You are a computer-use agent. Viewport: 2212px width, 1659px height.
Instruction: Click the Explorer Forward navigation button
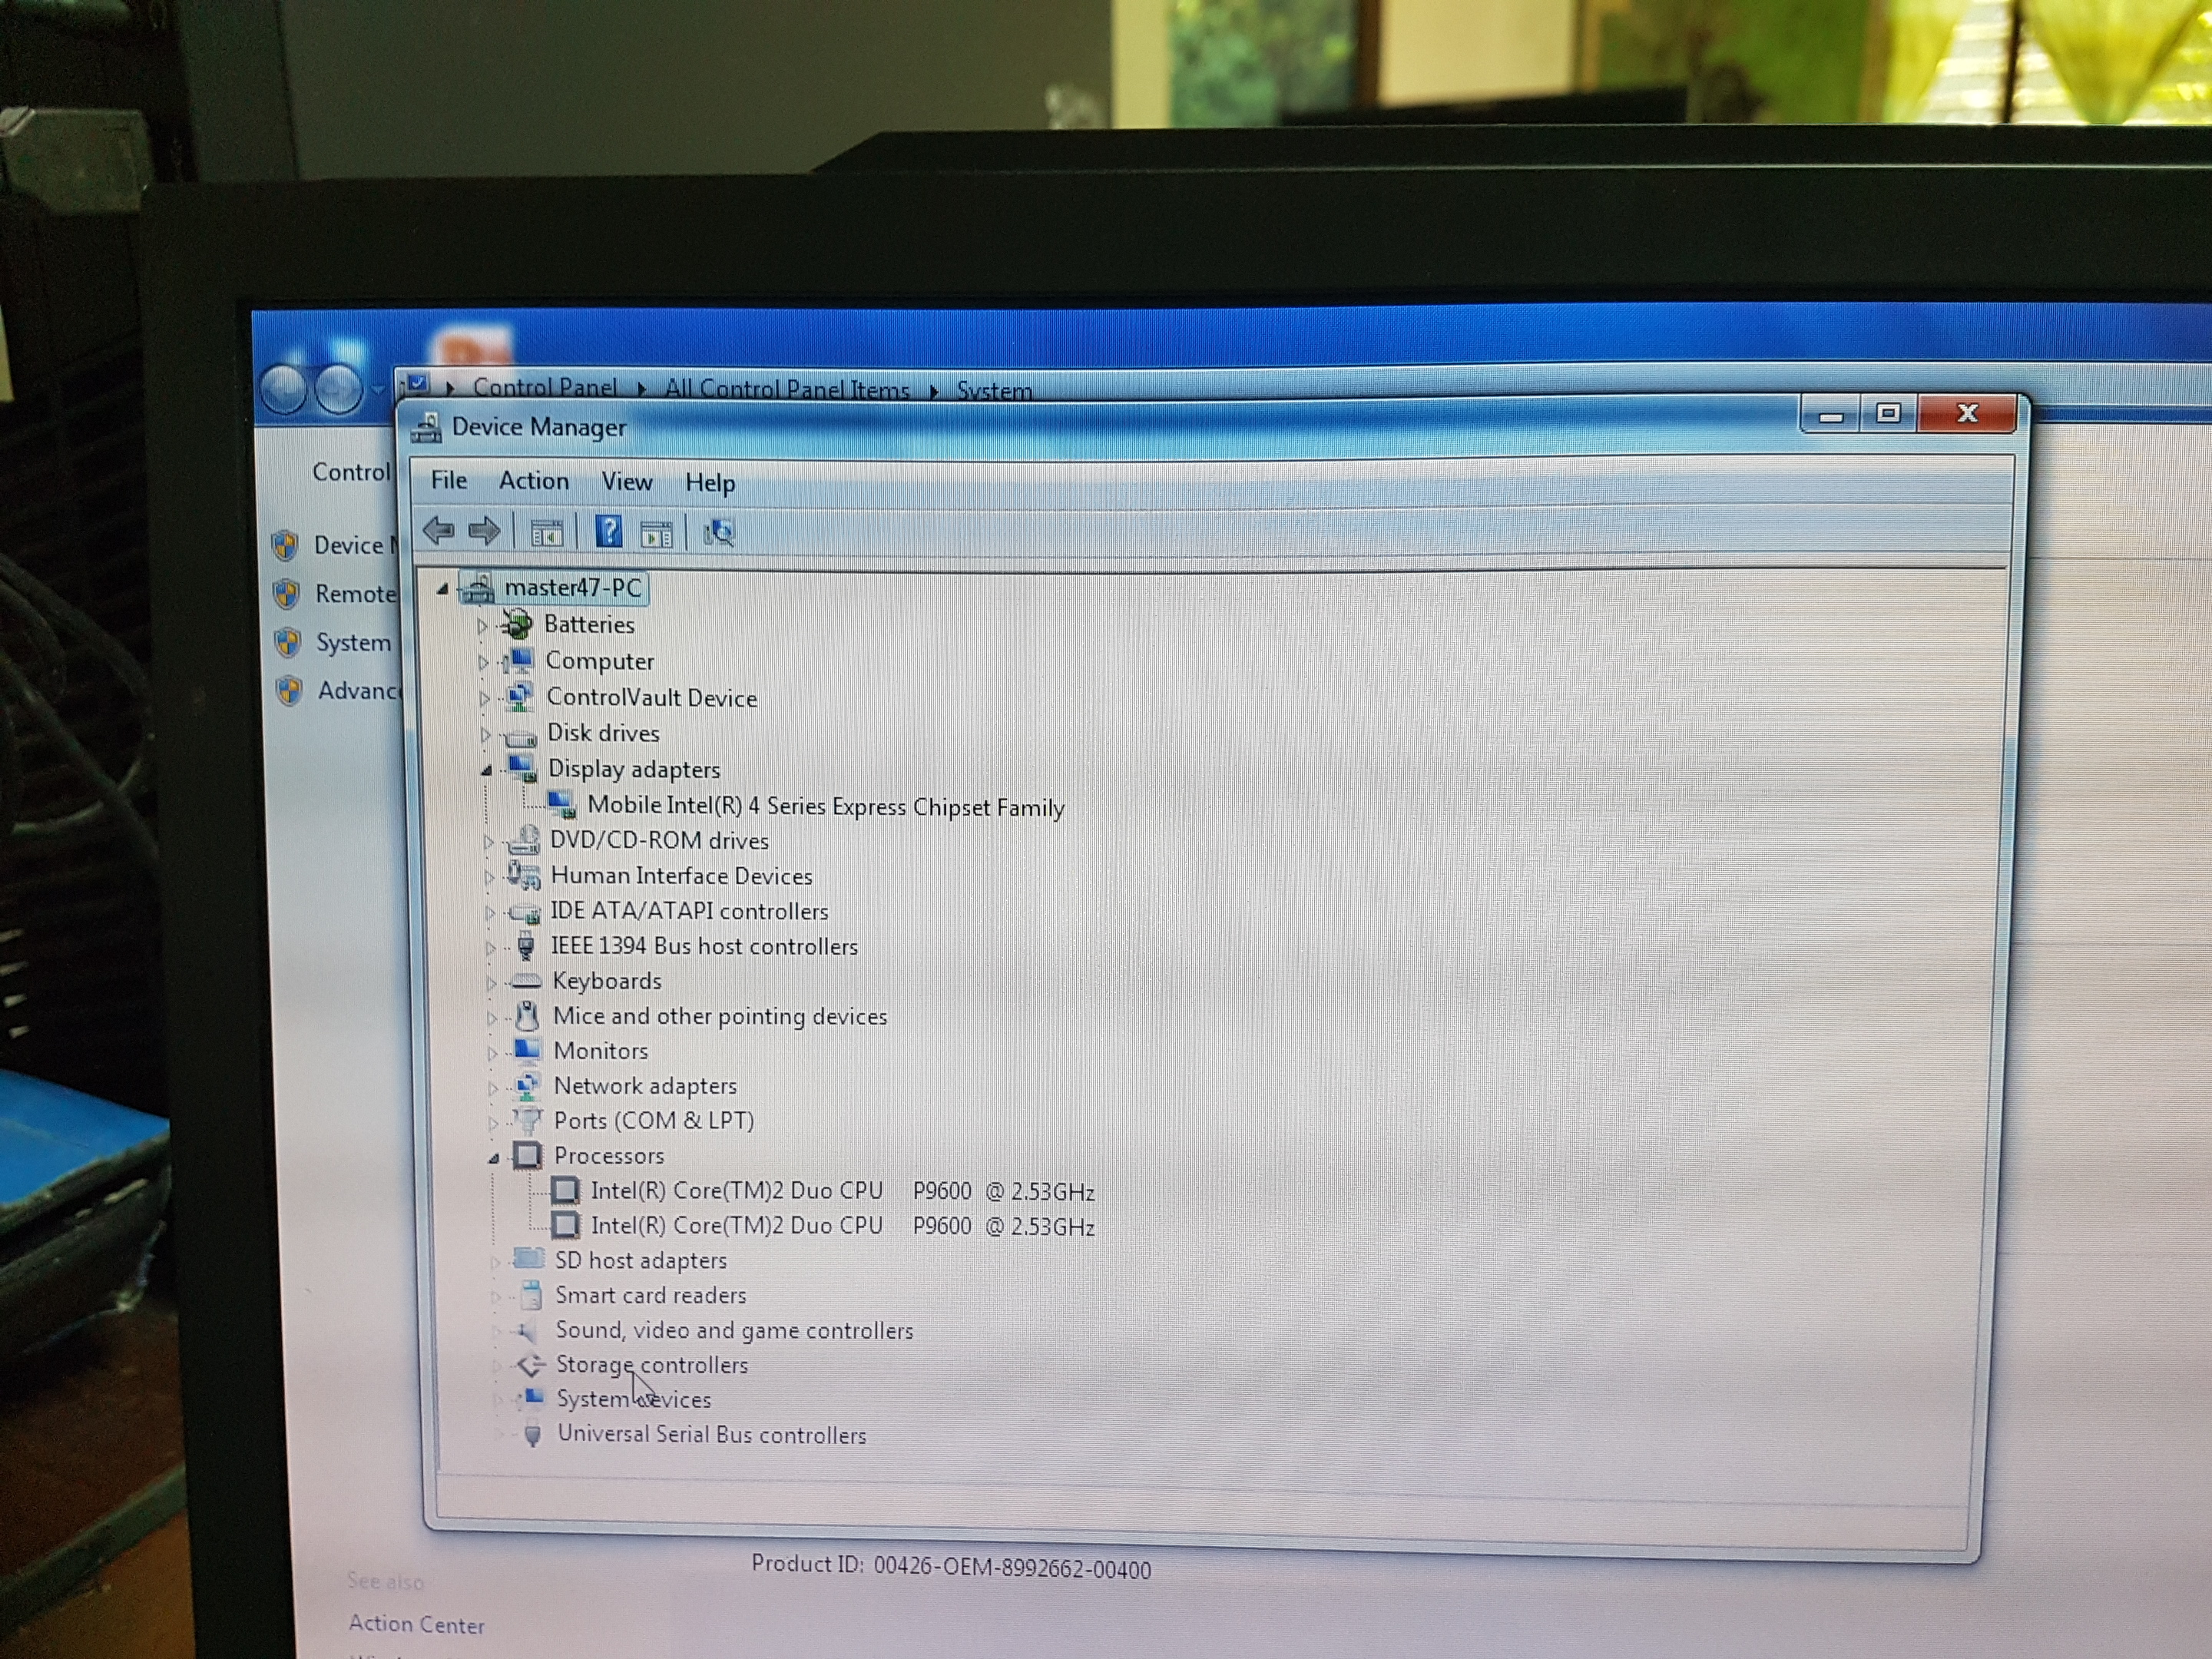coord(338,388)
